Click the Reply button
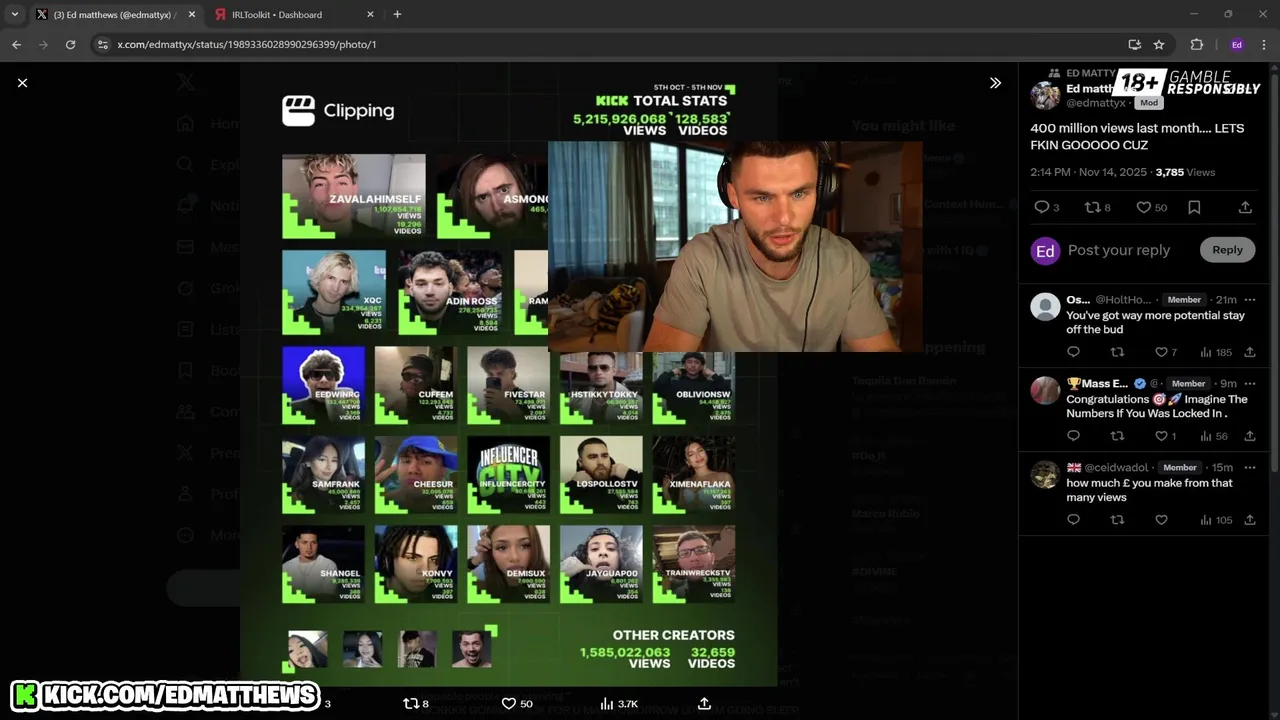 [1227, 250]
